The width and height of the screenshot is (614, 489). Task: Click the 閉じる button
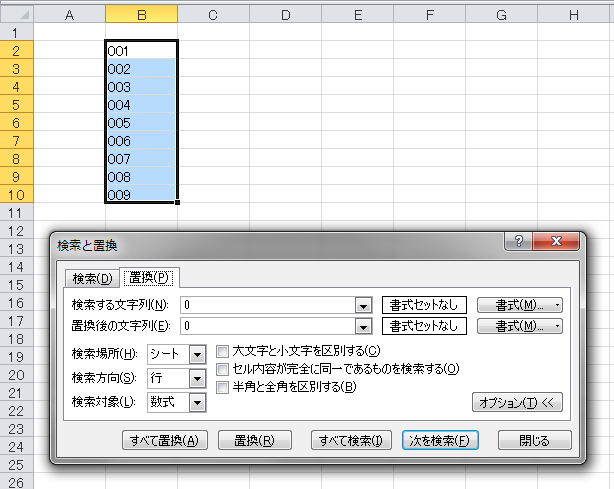coord(535,440)
